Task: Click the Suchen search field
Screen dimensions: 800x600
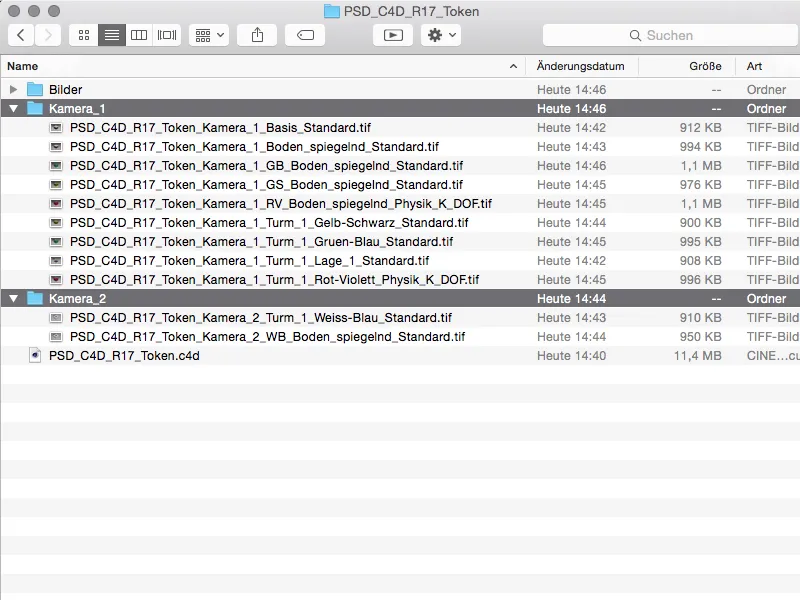Action: (x=670, y=35)
